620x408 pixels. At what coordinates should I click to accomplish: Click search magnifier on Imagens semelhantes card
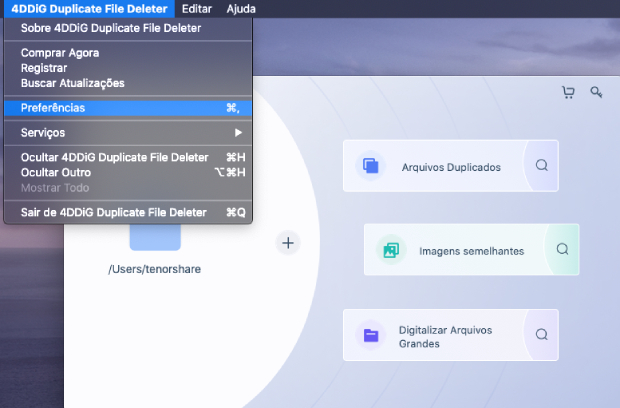click(562, 250)
